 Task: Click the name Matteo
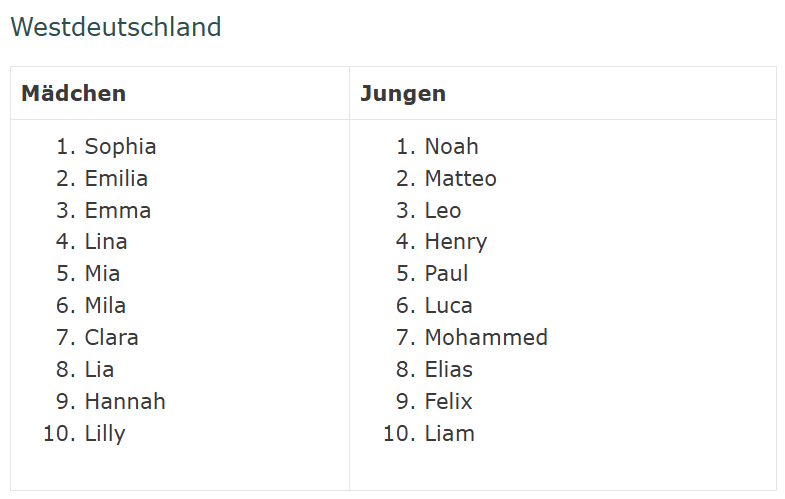pos(460,179)
